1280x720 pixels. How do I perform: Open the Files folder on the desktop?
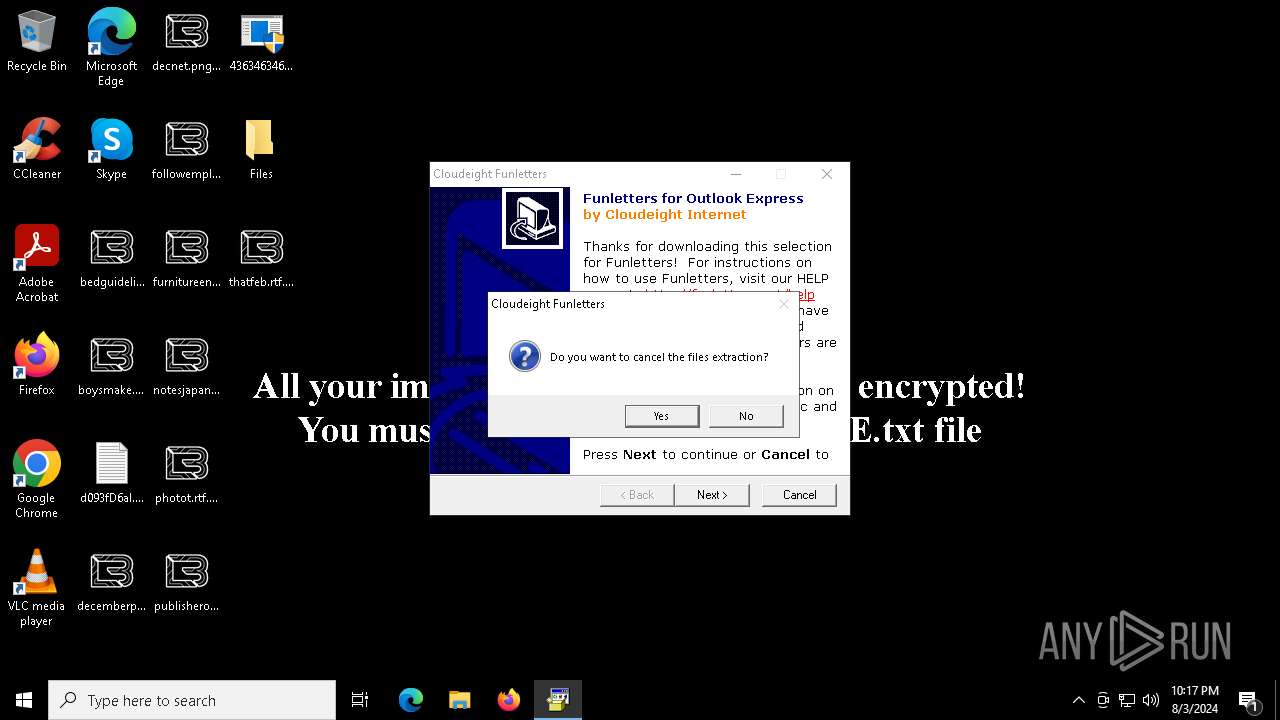(x=261, y=149)
